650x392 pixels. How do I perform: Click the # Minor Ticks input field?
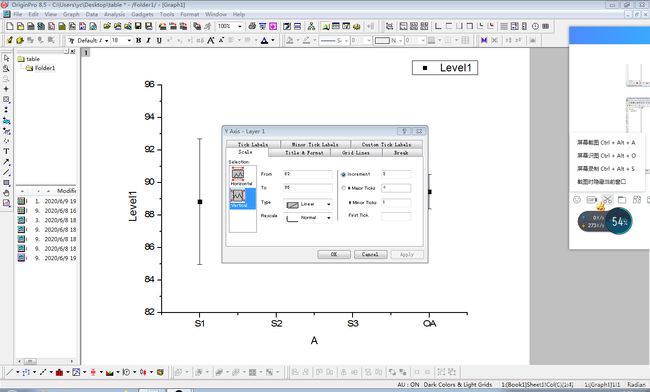[396, 203]
